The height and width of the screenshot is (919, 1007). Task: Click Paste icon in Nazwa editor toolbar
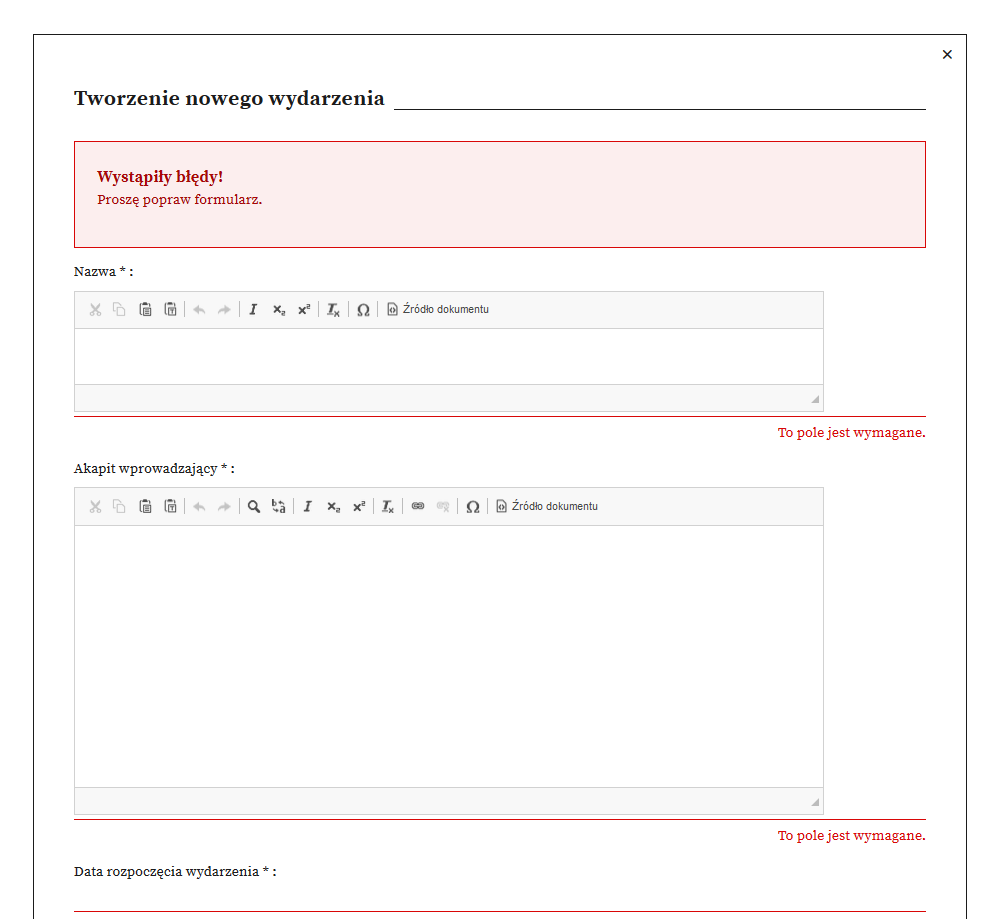tap(145, 310)
